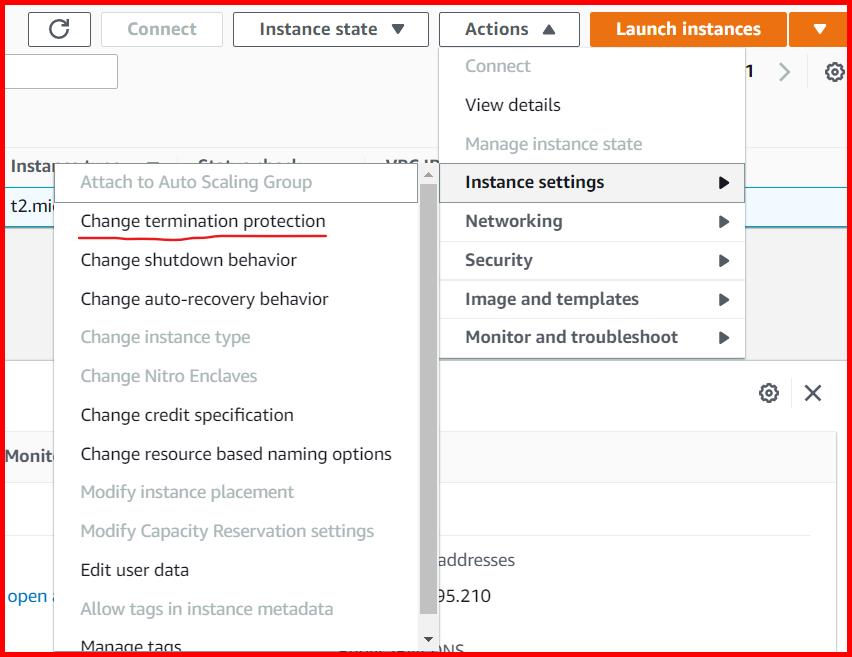Viewport: 852px width, 657px height.
Task: Select Change credit specification
Action: coord(186,415)
